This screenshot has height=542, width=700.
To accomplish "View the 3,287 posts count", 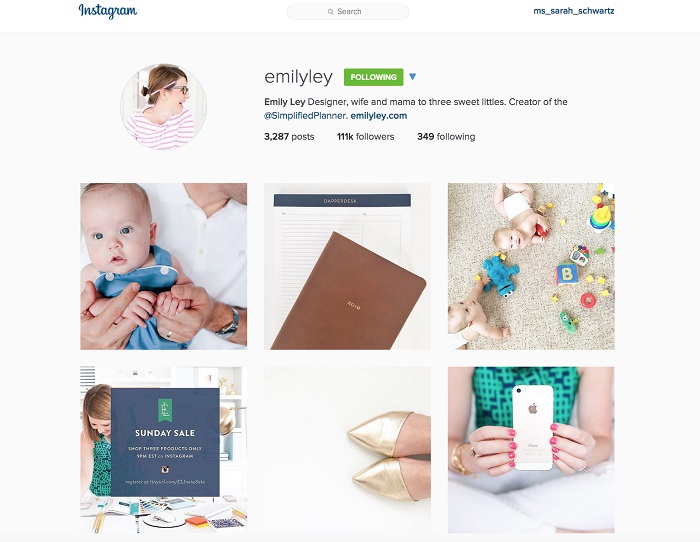I will (289, 137).
